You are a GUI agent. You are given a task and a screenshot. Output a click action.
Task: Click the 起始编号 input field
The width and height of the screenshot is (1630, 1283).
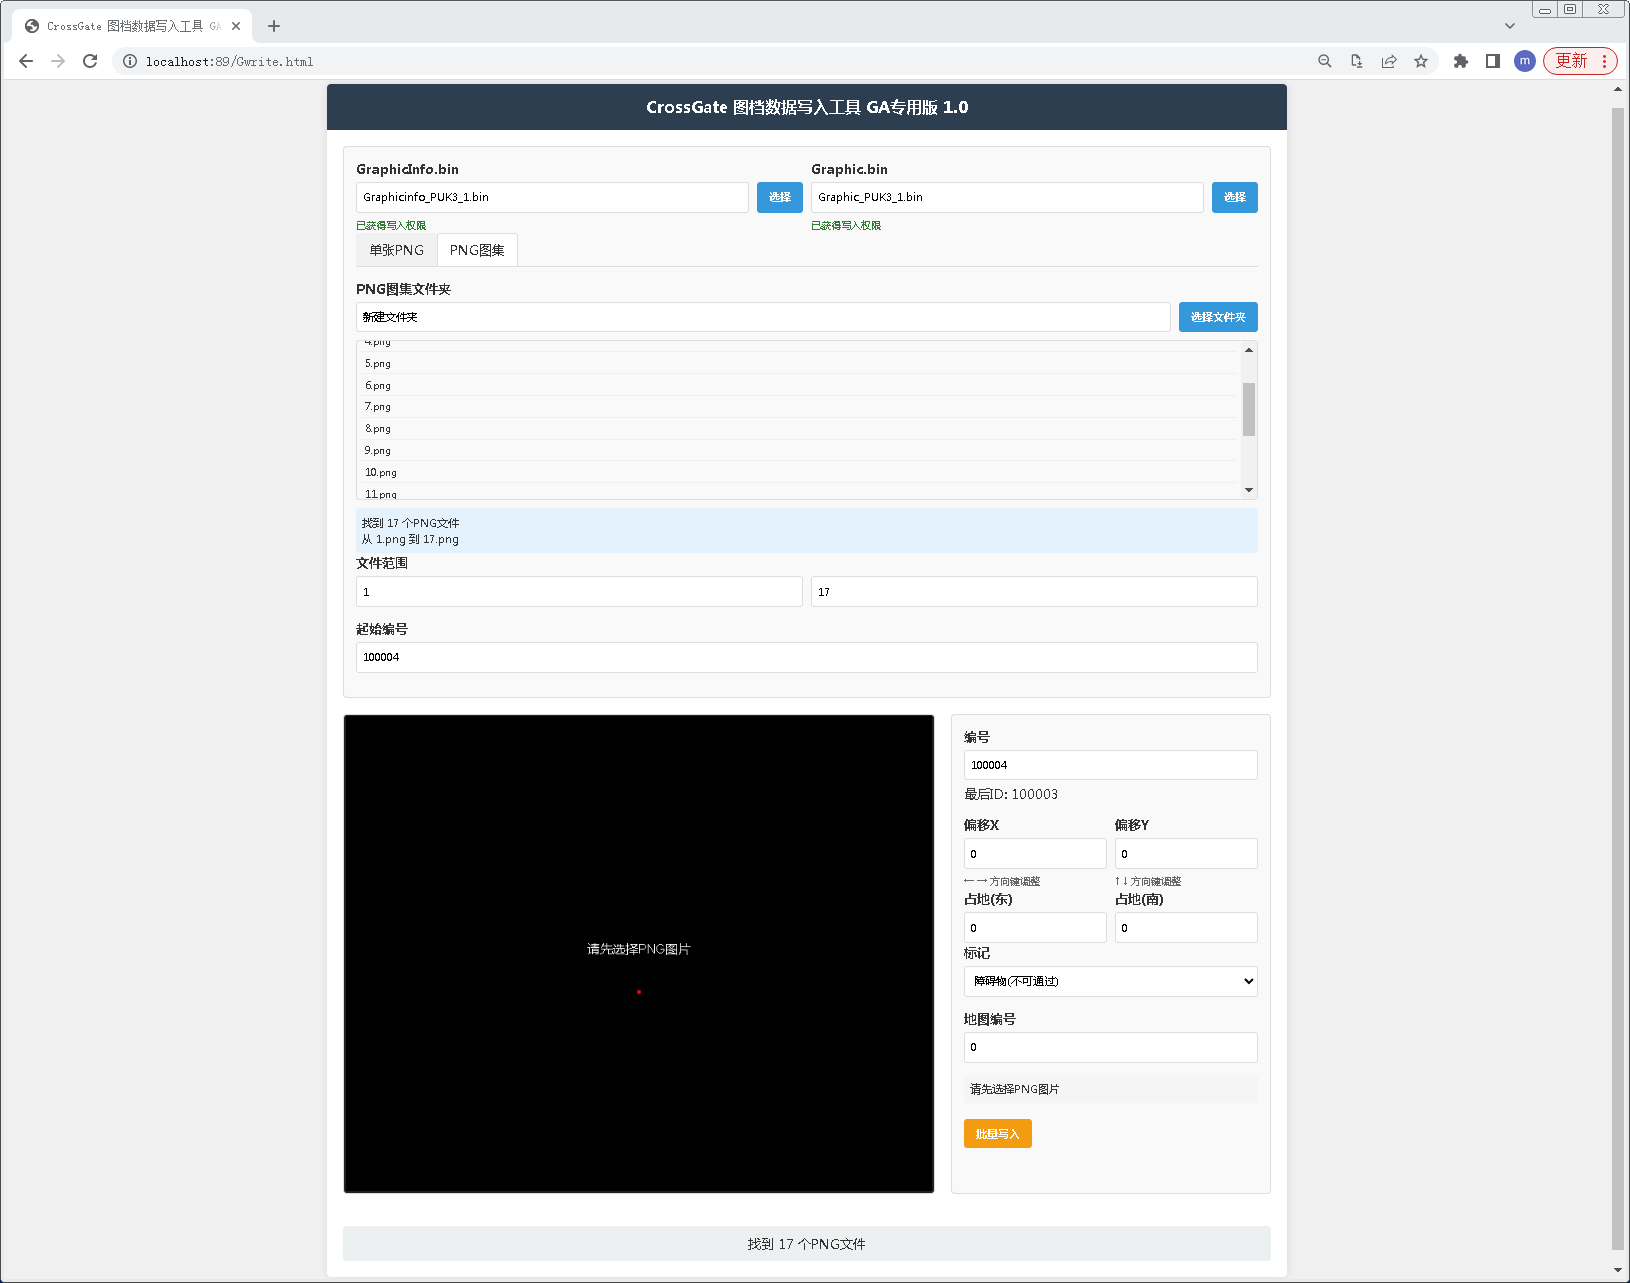pos(807,657)
